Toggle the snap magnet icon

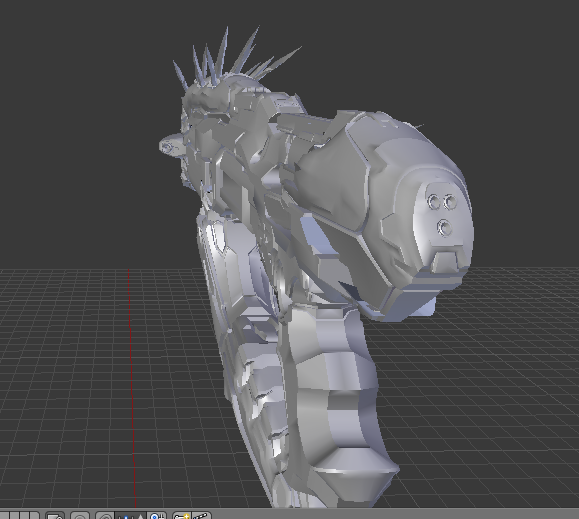105,516
